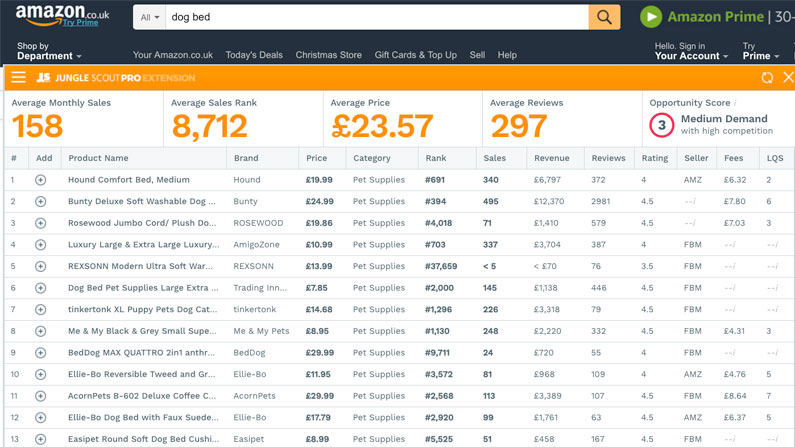Add BedDog MAX QUATTRO product
This screenshot has height=447, width=795.
(41, 353)
